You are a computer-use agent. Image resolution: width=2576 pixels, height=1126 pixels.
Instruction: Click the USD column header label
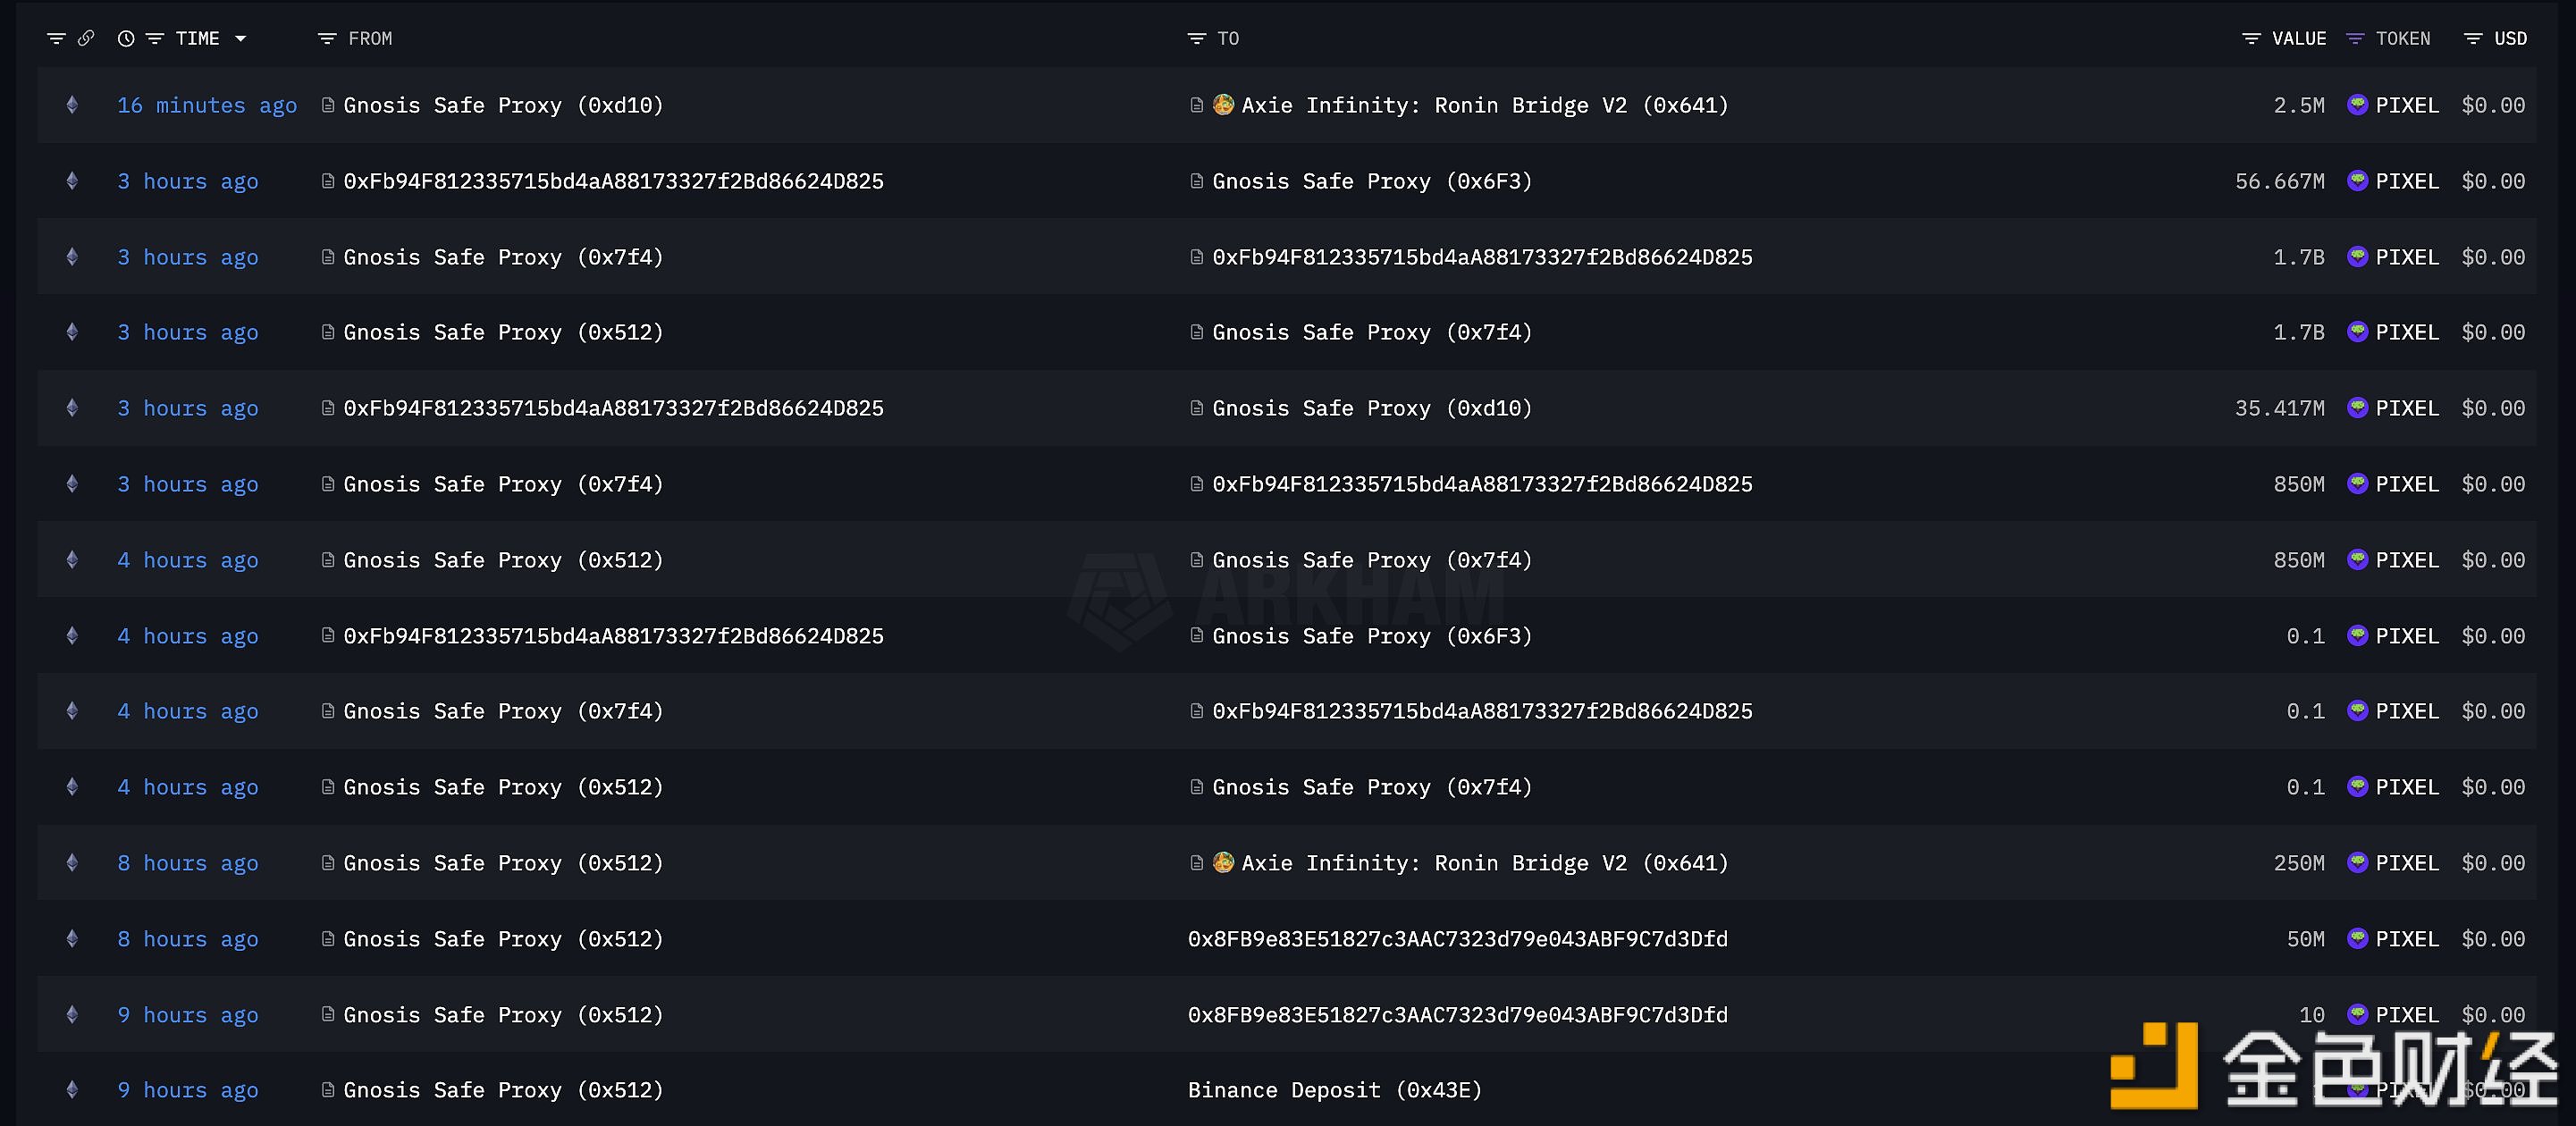pyautogui.click(x=2510, y=39)
